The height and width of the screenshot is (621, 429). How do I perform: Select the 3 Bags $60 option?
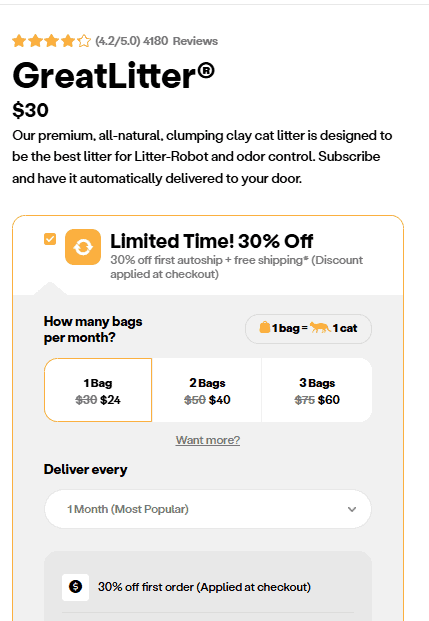click(x=317, y=390)
